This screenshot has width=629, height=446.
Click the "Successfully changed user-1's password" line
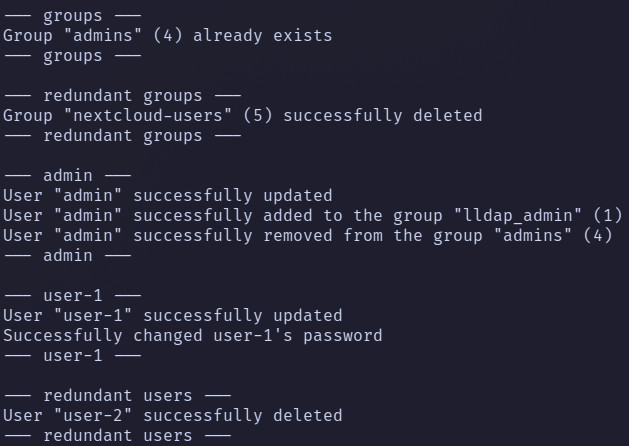(x=192, y=335)
